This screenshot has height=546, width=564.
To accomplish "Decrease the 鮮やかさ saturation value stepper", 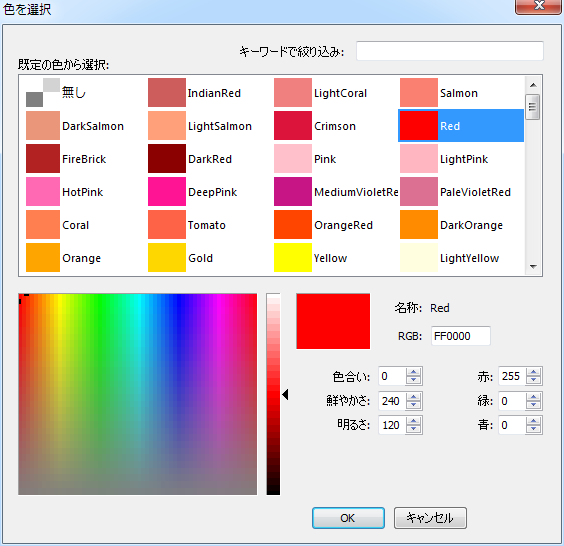I will click(x=413, y=405).
